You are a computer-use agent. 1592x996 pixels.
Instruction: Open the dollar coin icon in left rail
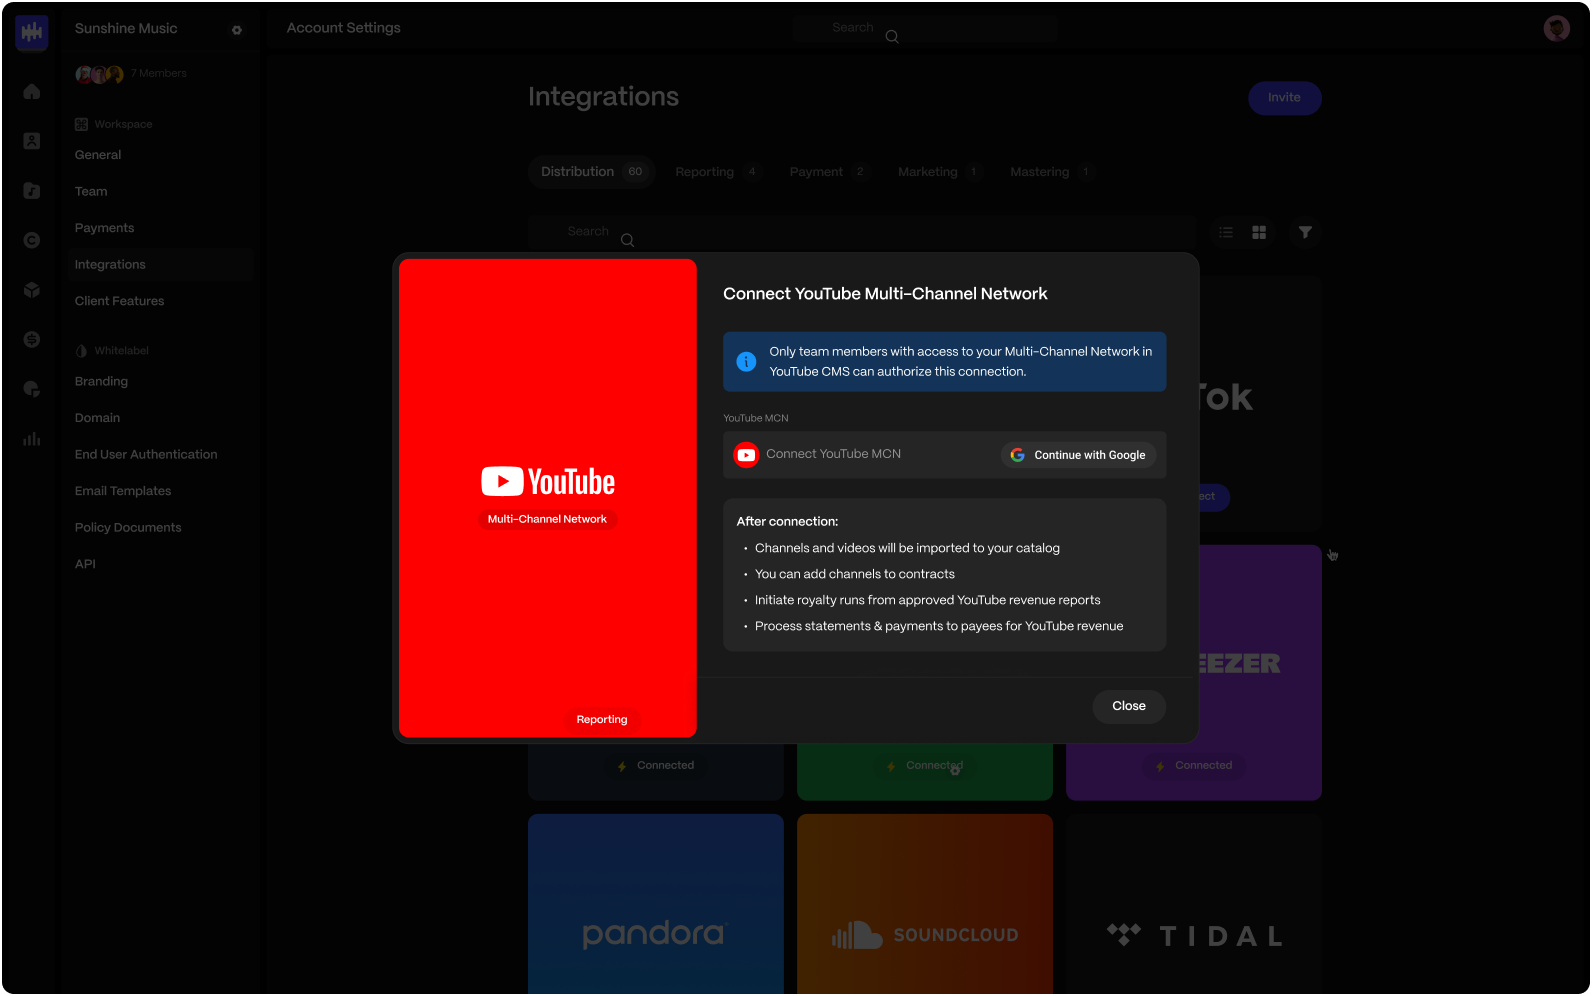click(x=32, y=340)
